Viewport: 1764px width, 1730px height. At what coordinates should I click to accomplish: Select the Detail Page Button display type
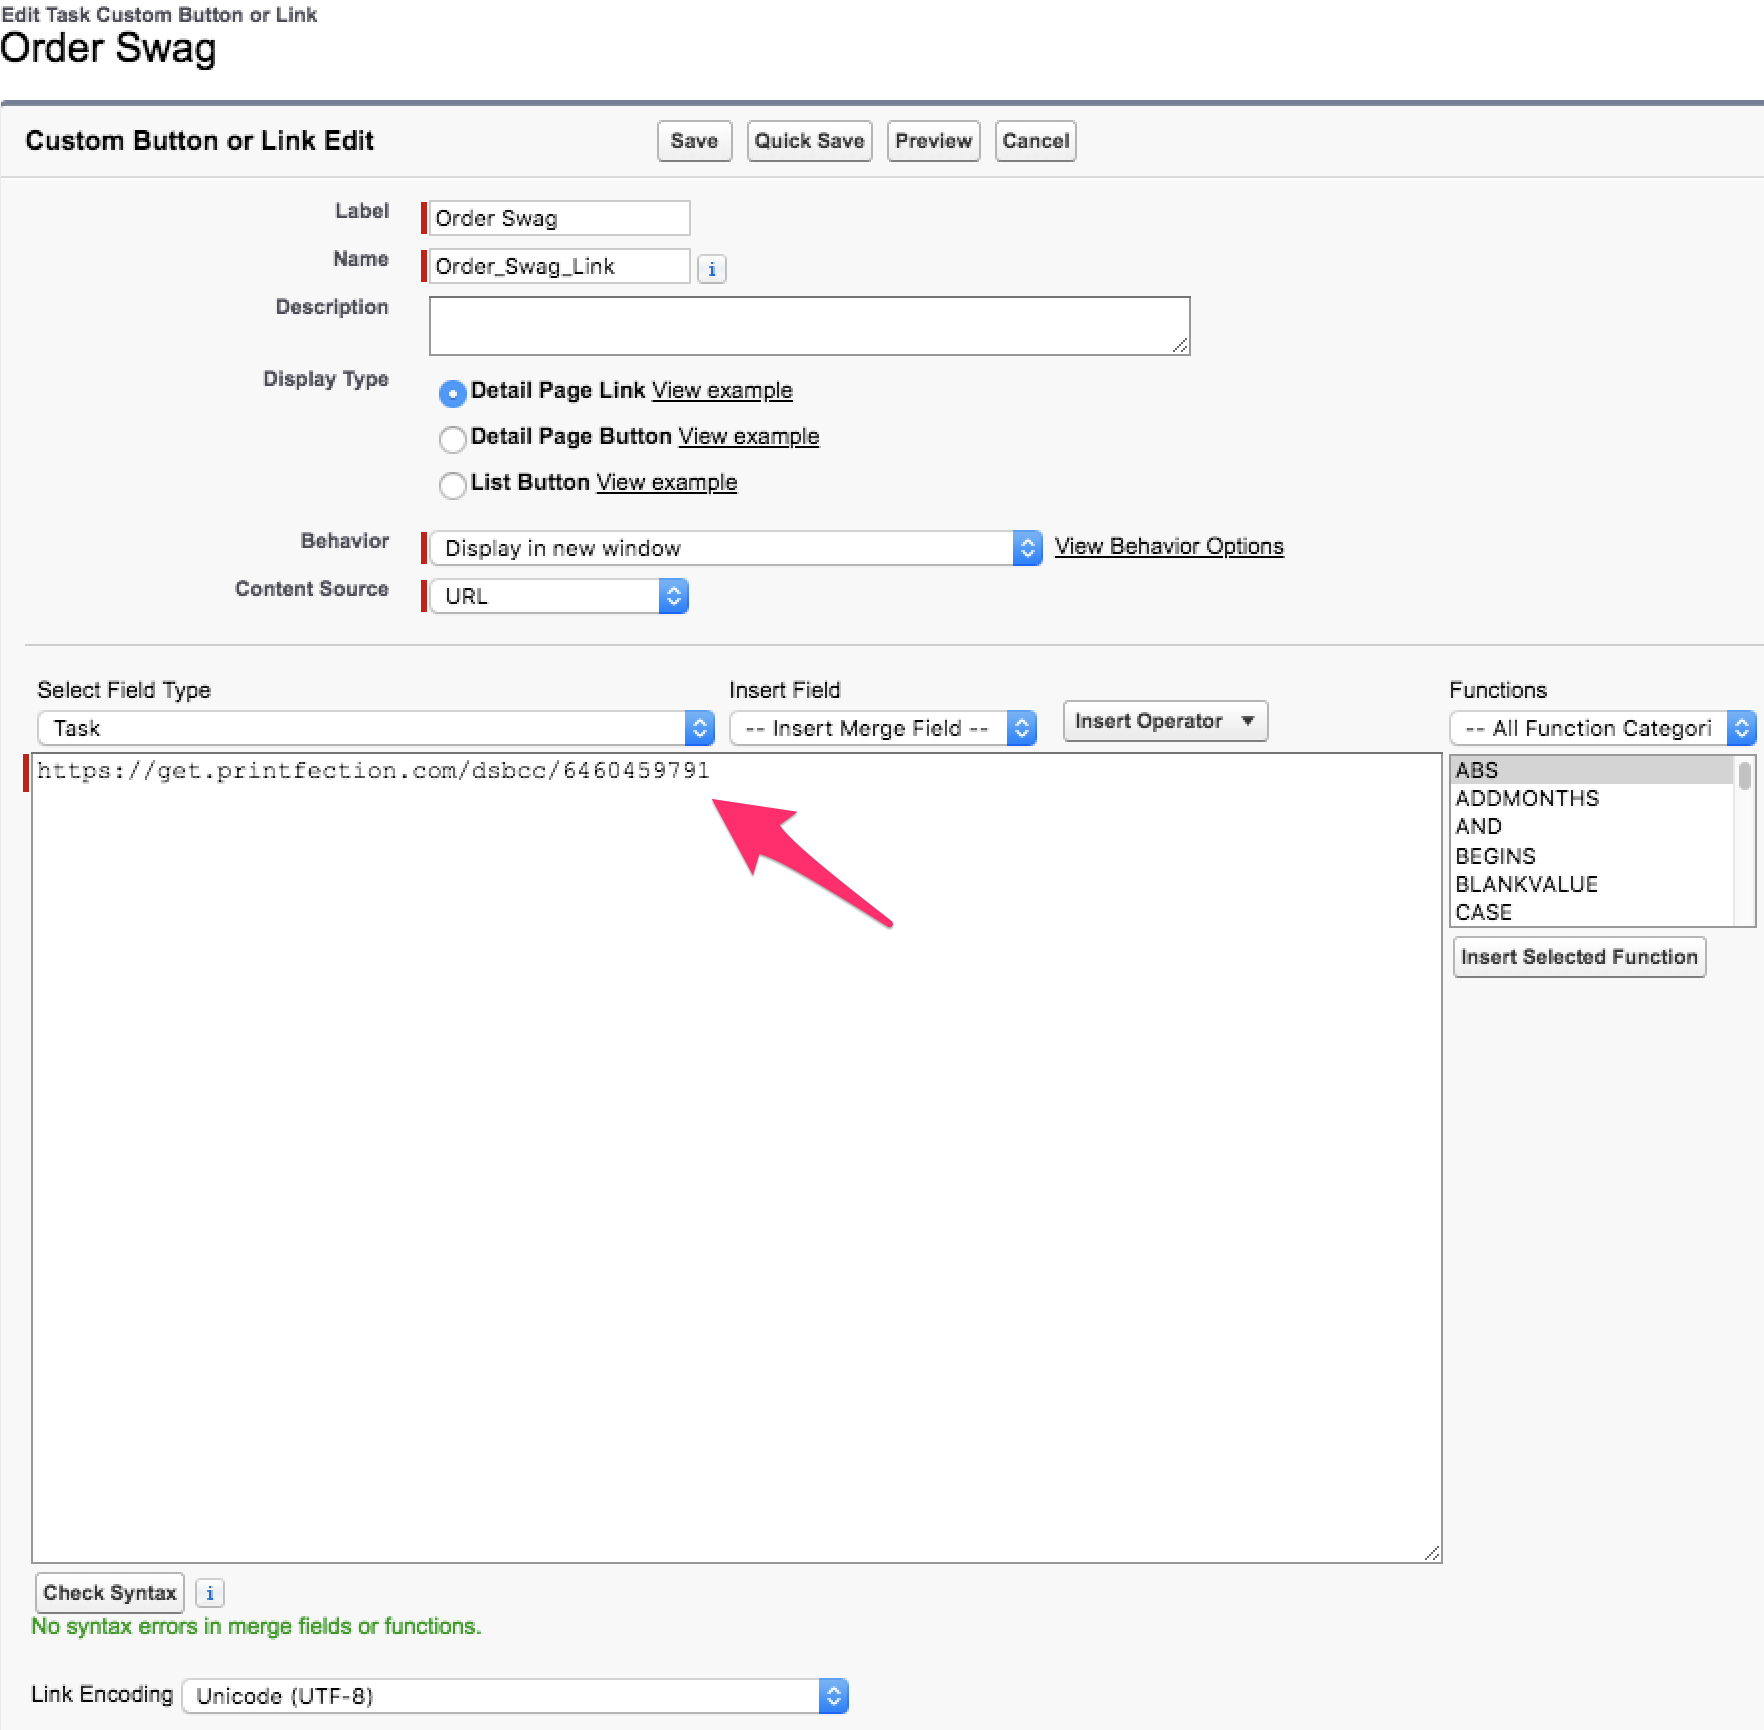pyautogui.click(x=452, y=439)
